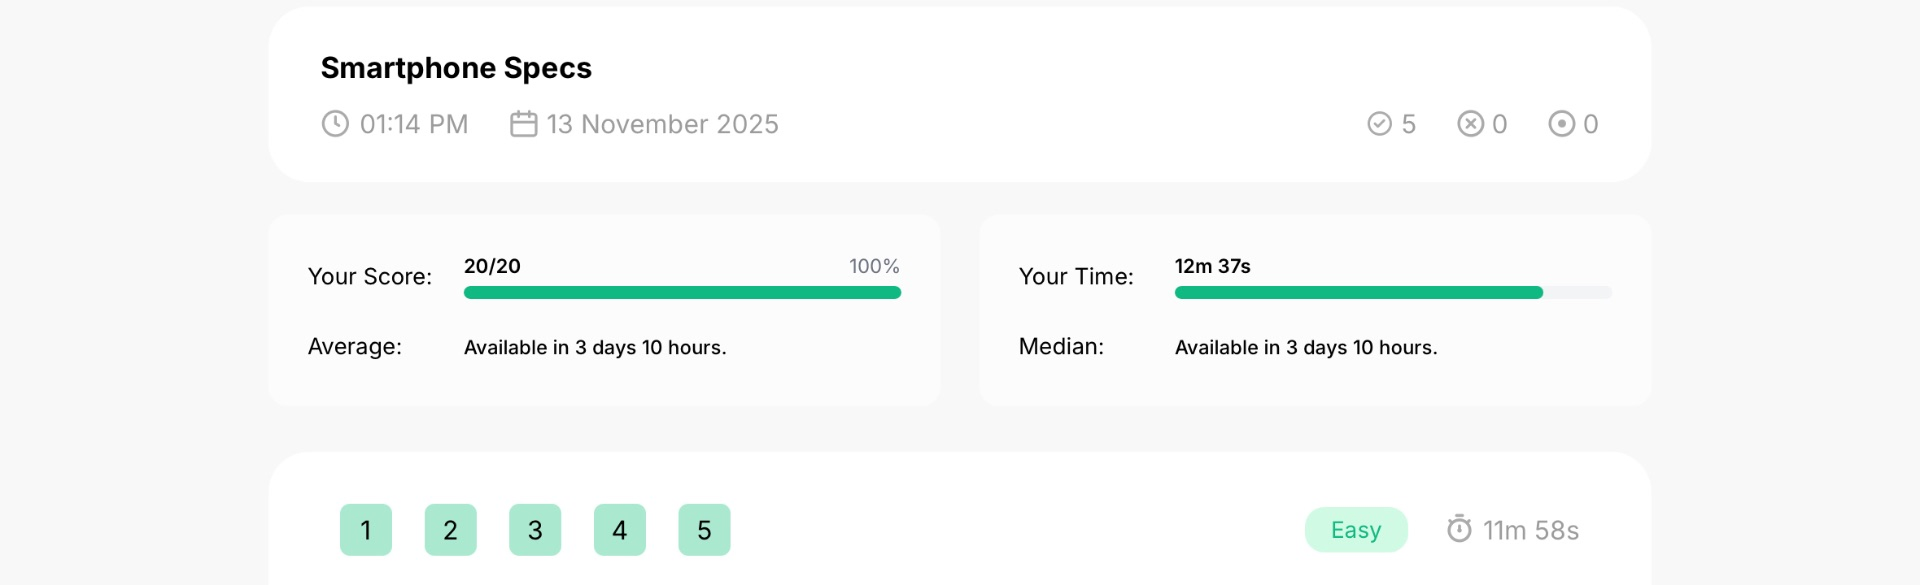The image size is (1920, 585).
Task: Click the 12m 37s time value
Action: 1212,266
